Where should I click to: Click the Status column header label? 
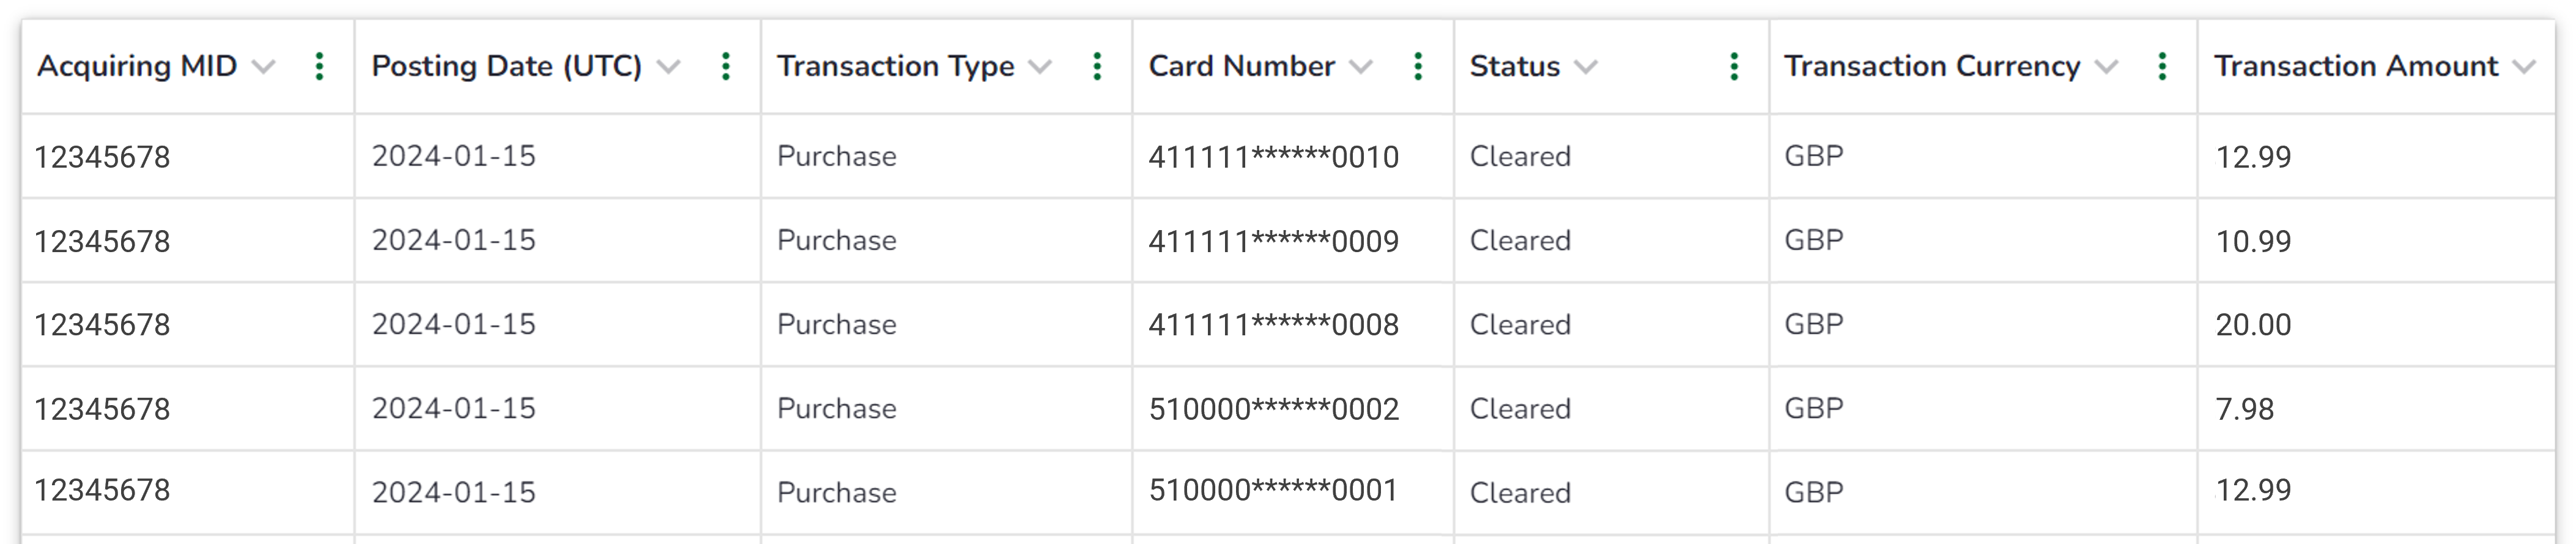(x=1514, y=66)
